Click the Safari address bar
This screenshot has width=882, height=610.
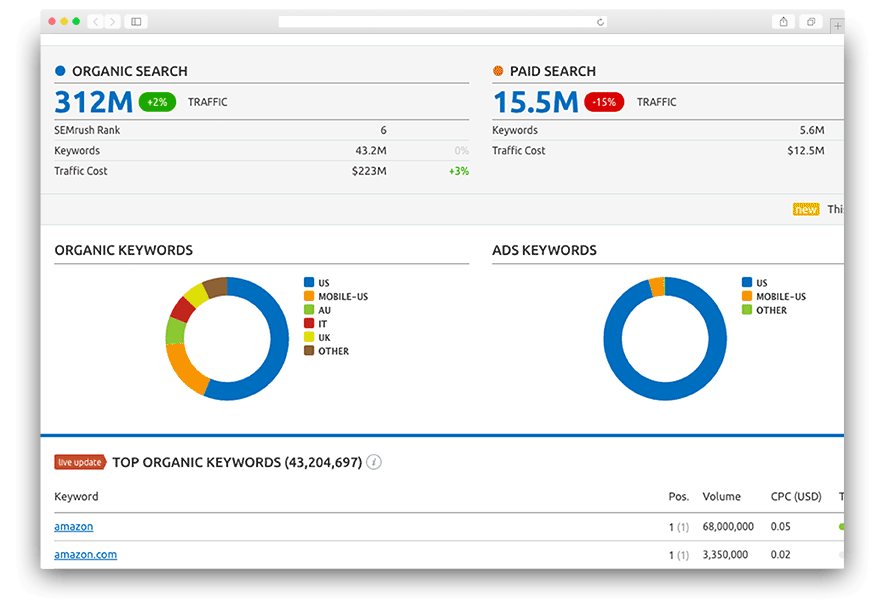440,21
